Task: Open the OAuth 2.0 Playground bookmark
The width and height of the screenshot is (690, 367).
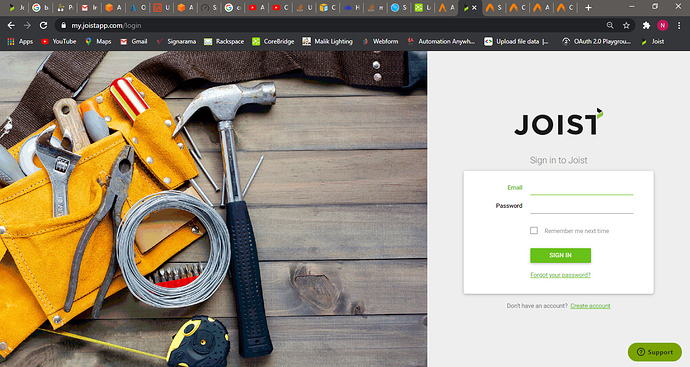Action: tap(597, 41)
